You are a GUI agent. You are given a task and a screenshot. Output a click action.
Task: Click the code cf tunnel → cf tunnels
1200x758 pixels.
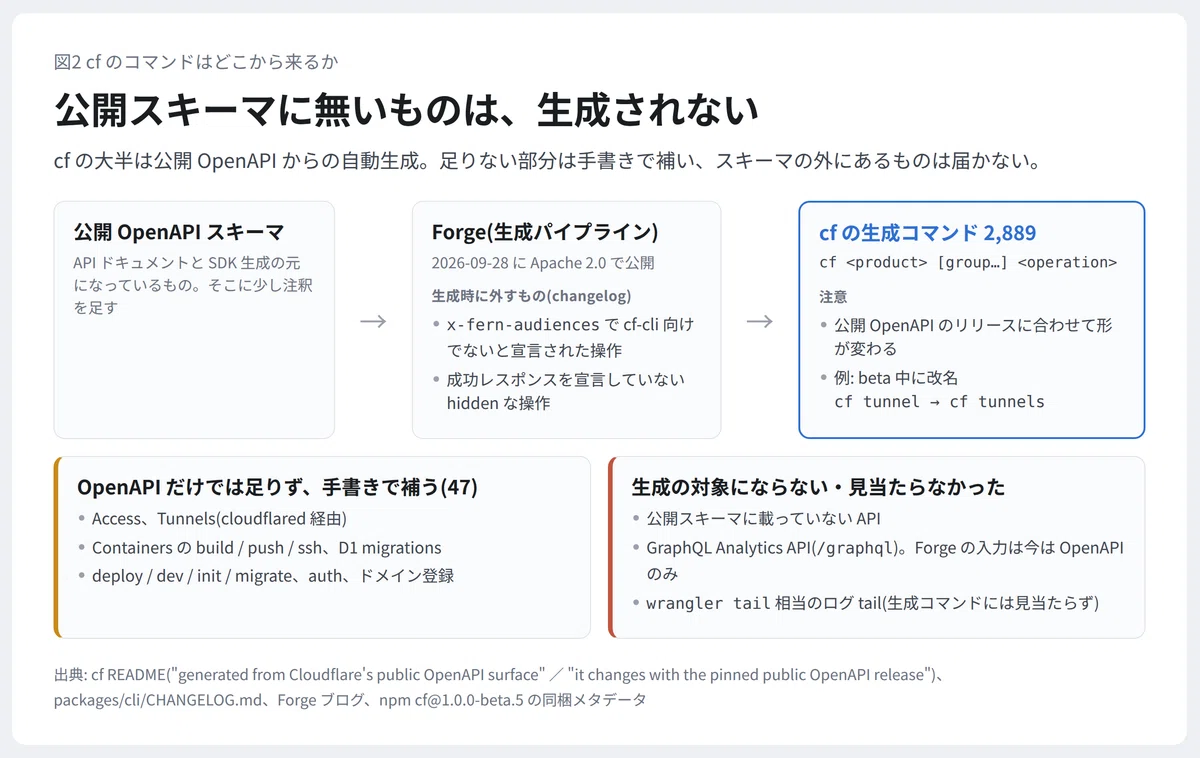click(939, 402)
